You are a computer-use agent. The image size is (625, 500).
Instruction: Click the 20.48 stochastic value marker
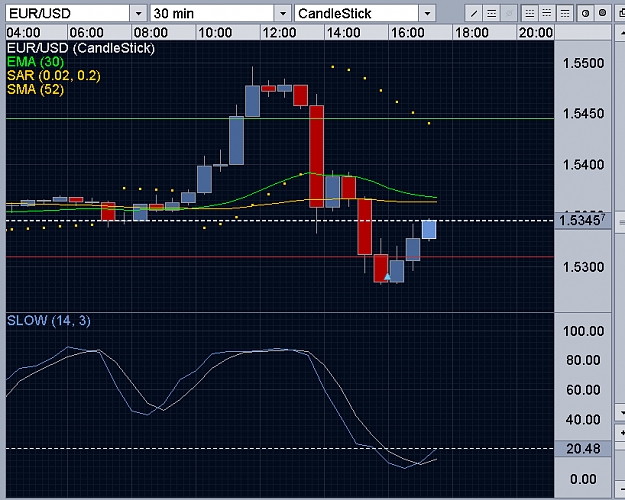point(583,449)
